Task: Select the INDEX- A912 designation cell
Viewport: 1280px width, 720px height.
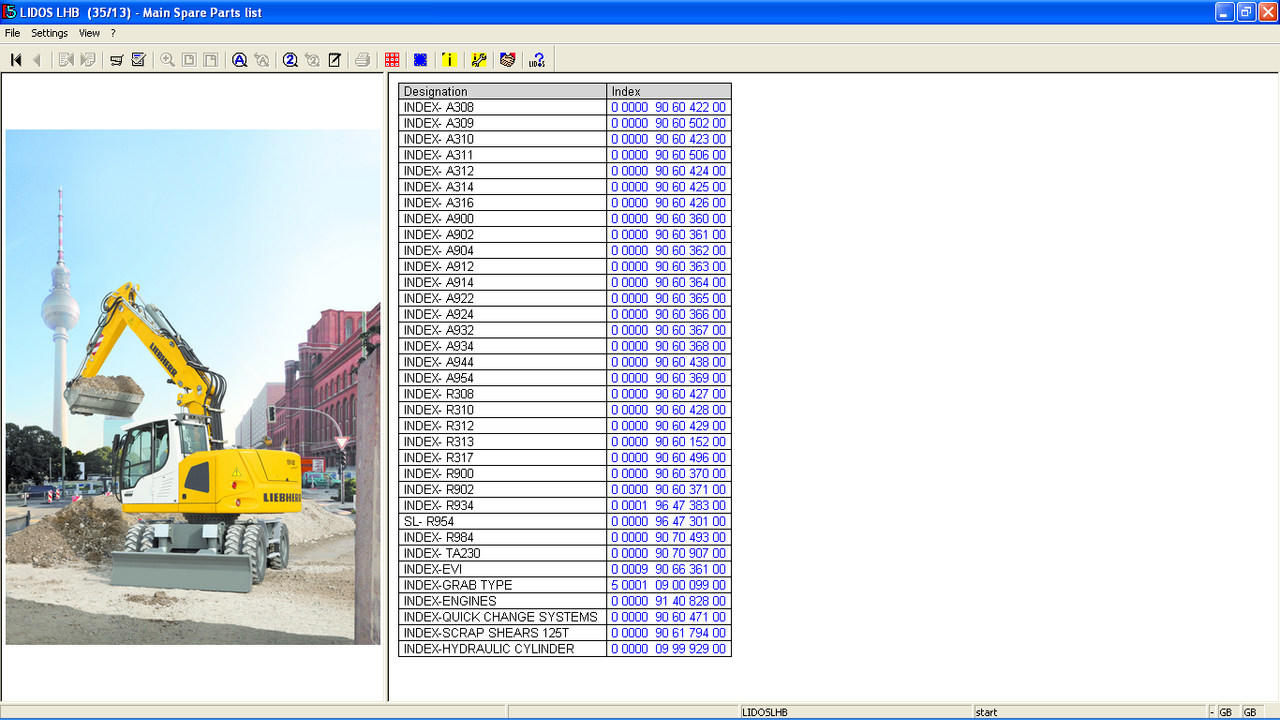Action: click(502, 267)
